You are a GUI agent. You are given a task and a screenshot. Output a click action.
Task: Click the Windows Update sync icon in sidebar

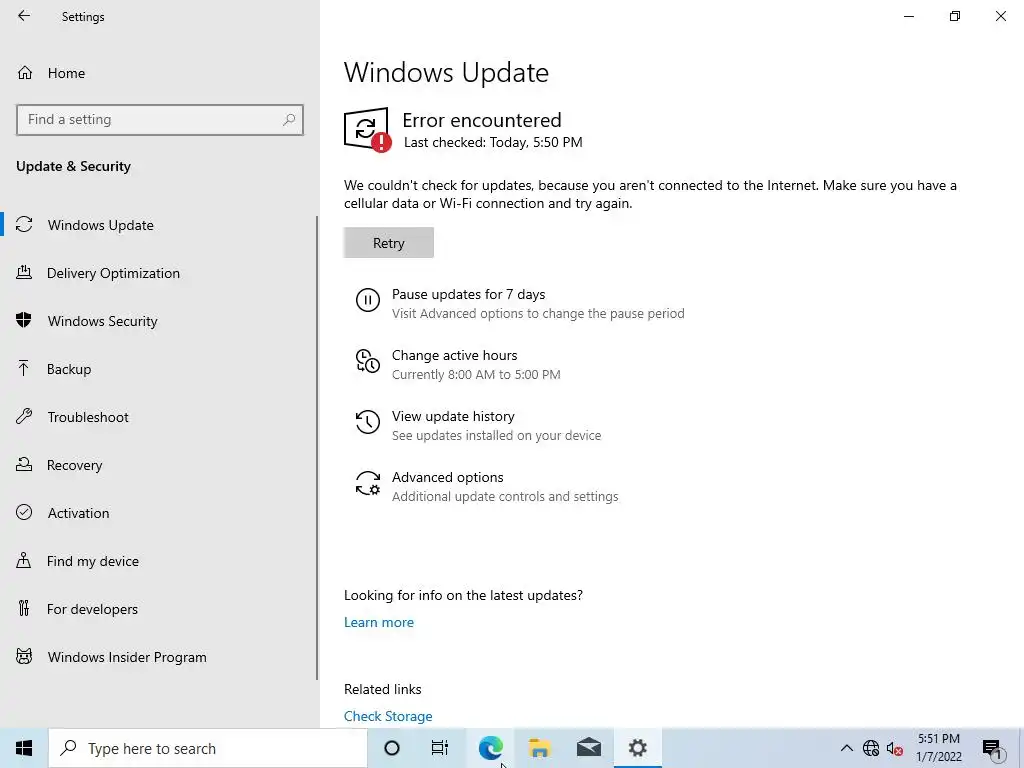pyautogui.click(x=24, y=225)
